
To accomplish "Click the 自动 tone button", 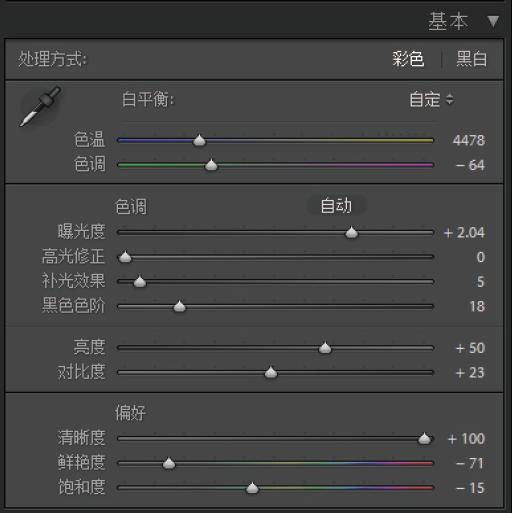I will (336, 205).
